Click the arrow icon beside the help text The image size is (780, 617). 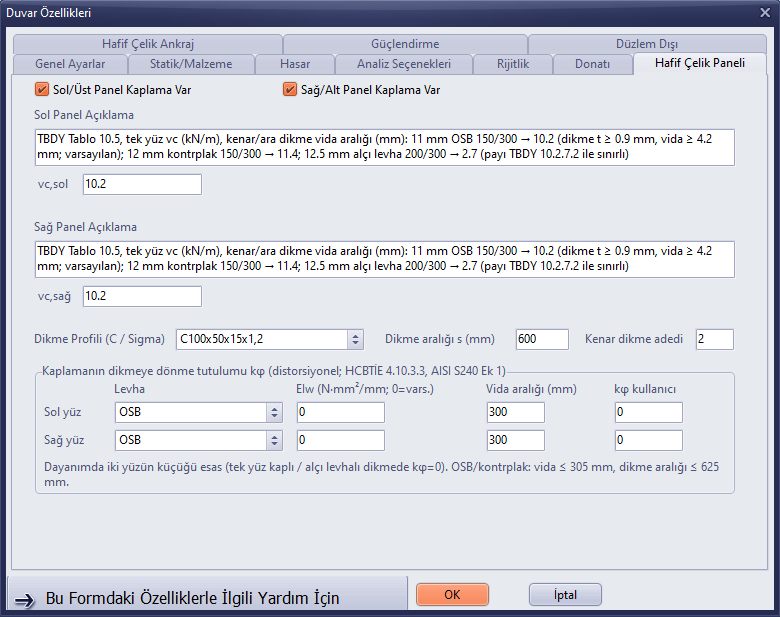(x=24, y=600)
